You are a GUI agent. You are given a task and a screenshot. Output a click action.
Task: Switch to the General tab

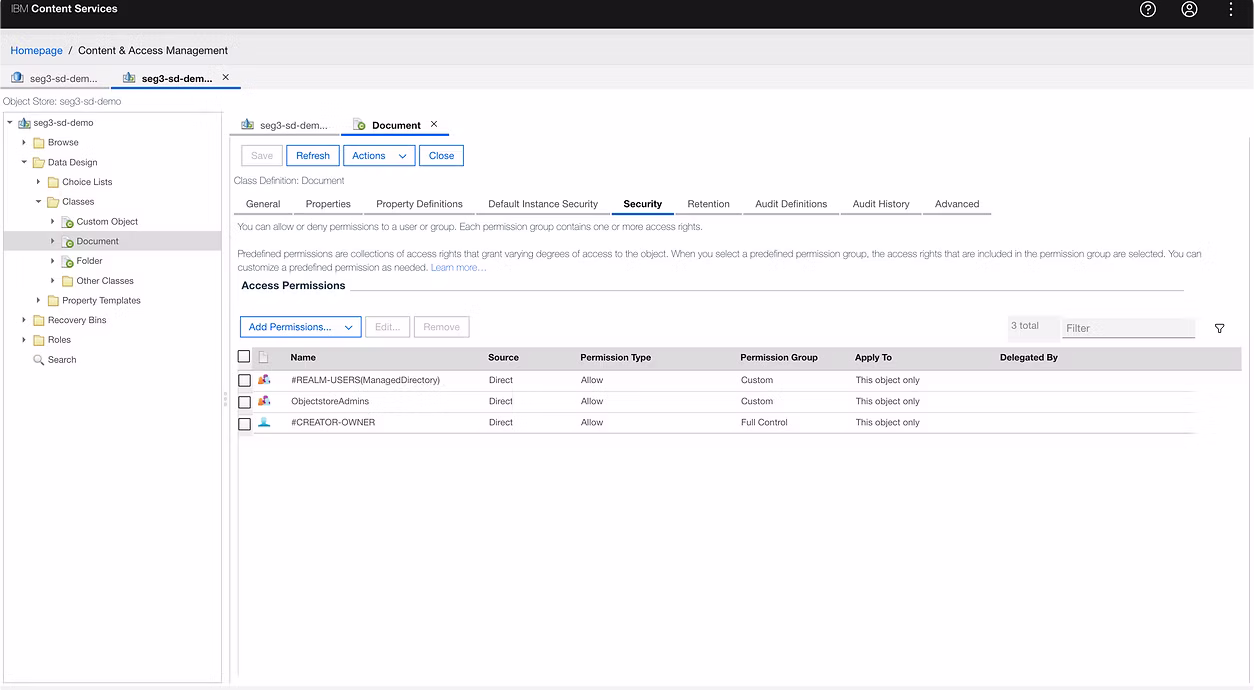tap(263, 204)
